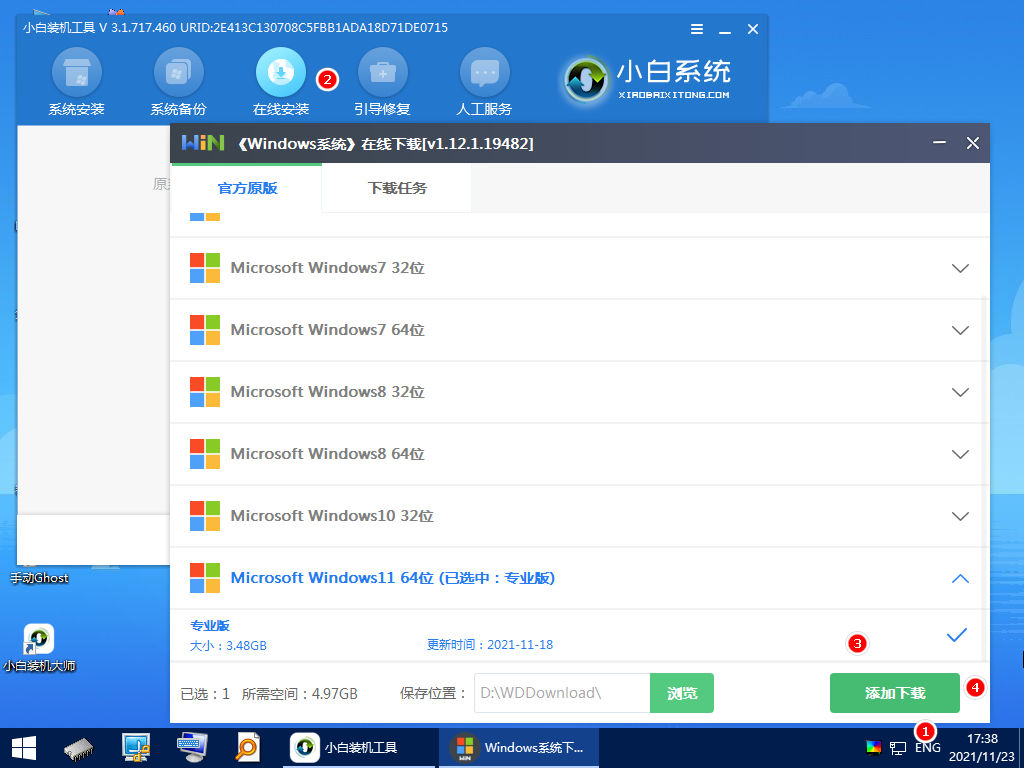Click Windows logo of Windows10 32位 row
This screenshot has width=1024, height=768.
(205, 516)
